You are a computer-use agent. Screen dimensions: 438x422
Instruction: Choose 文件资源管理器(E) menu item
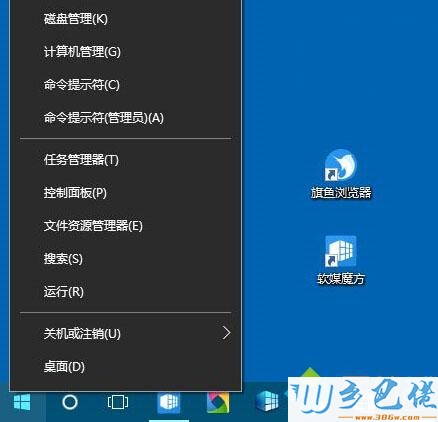126,226
